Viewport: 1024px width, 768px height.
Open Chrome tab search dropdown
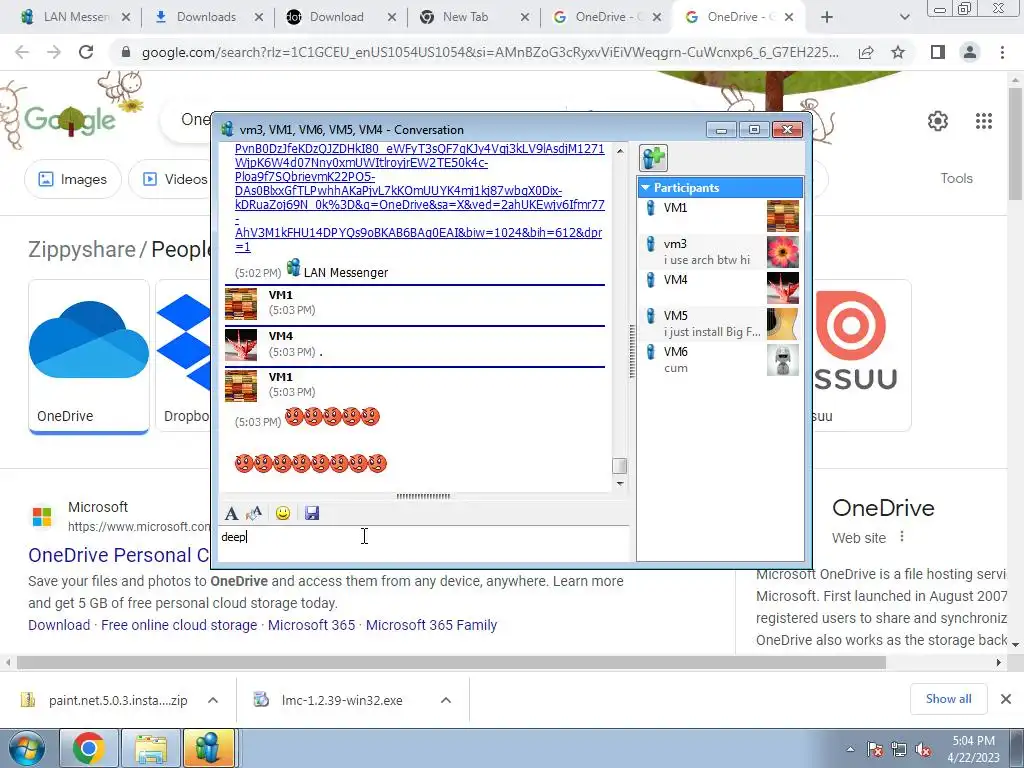tap(904, 17)
